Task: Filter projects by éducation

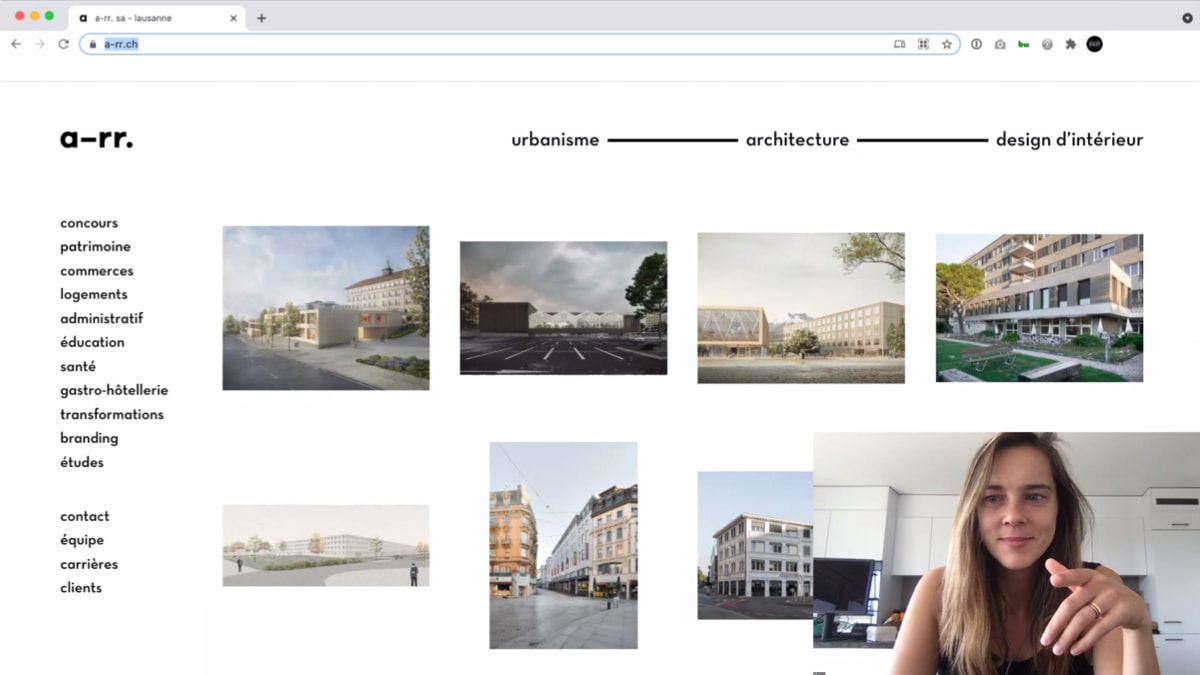Action: pos(92,342)
